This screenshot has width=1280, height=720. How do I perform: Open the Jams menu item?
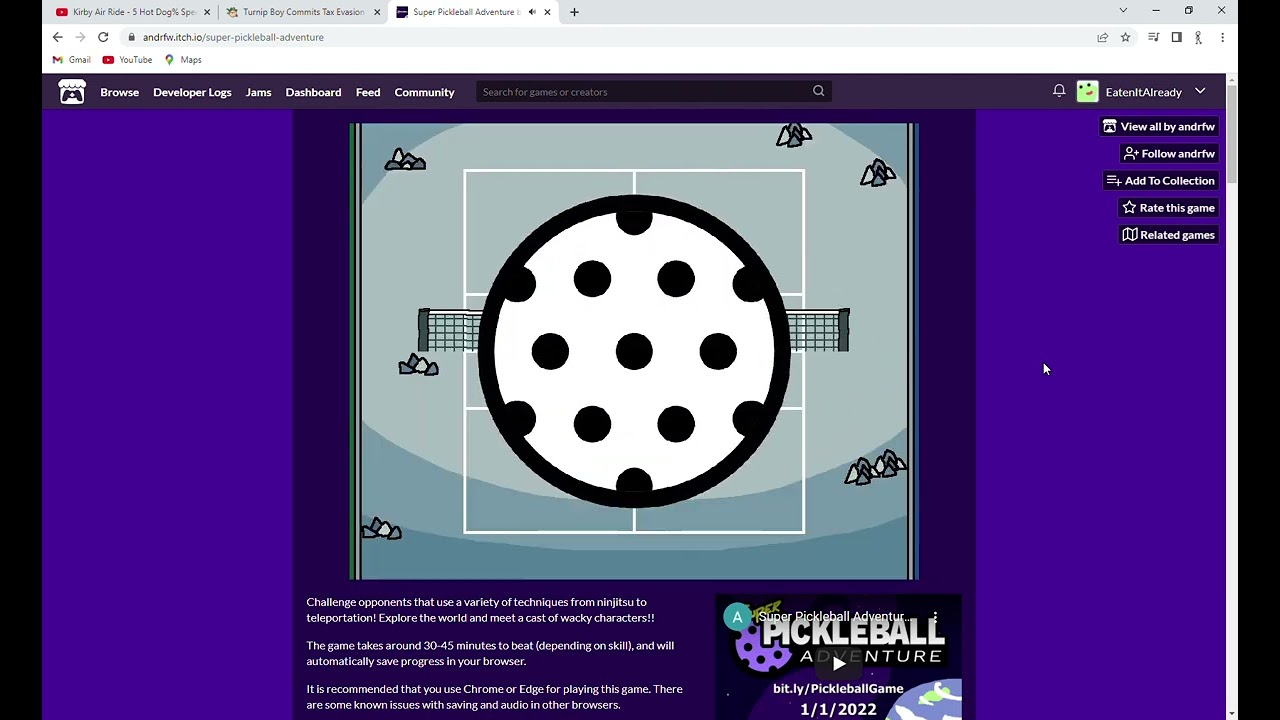coord(258,92)
